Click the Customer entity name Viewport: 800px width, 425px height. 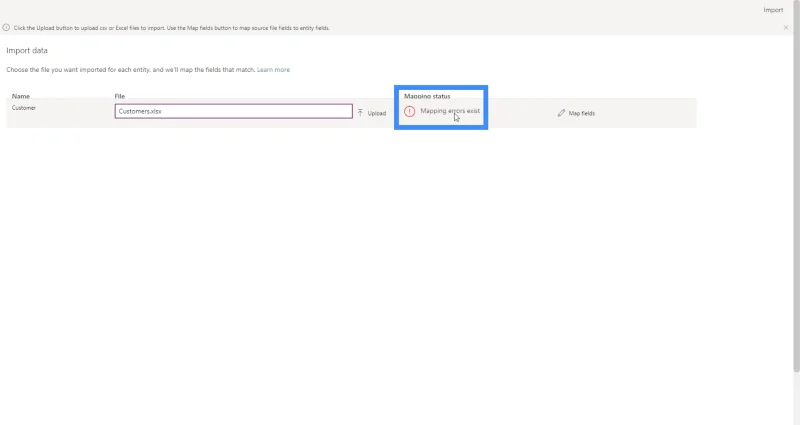[x=24, y=108]
